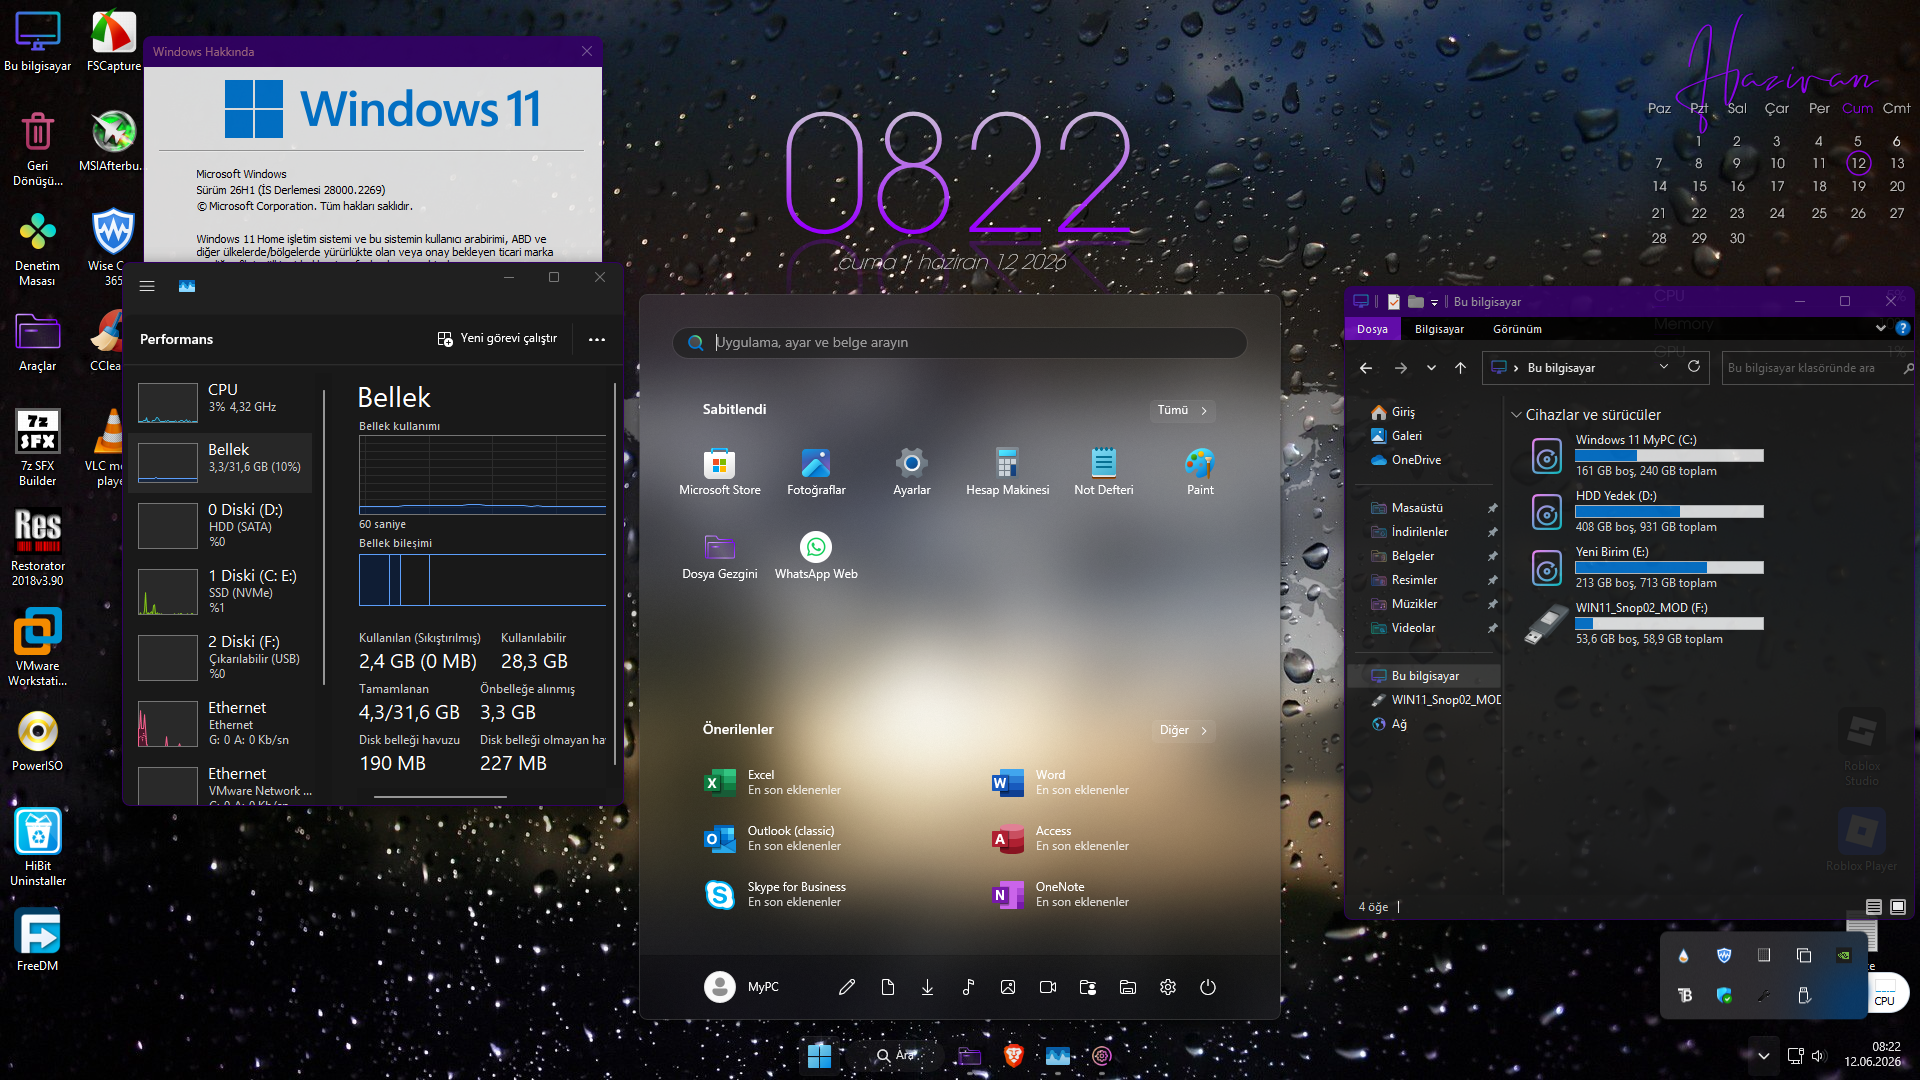This screenshot has height=1080, width=1920.
Task: Click the Wise Care shield tray icon
Action: [x=1724, y=955]
